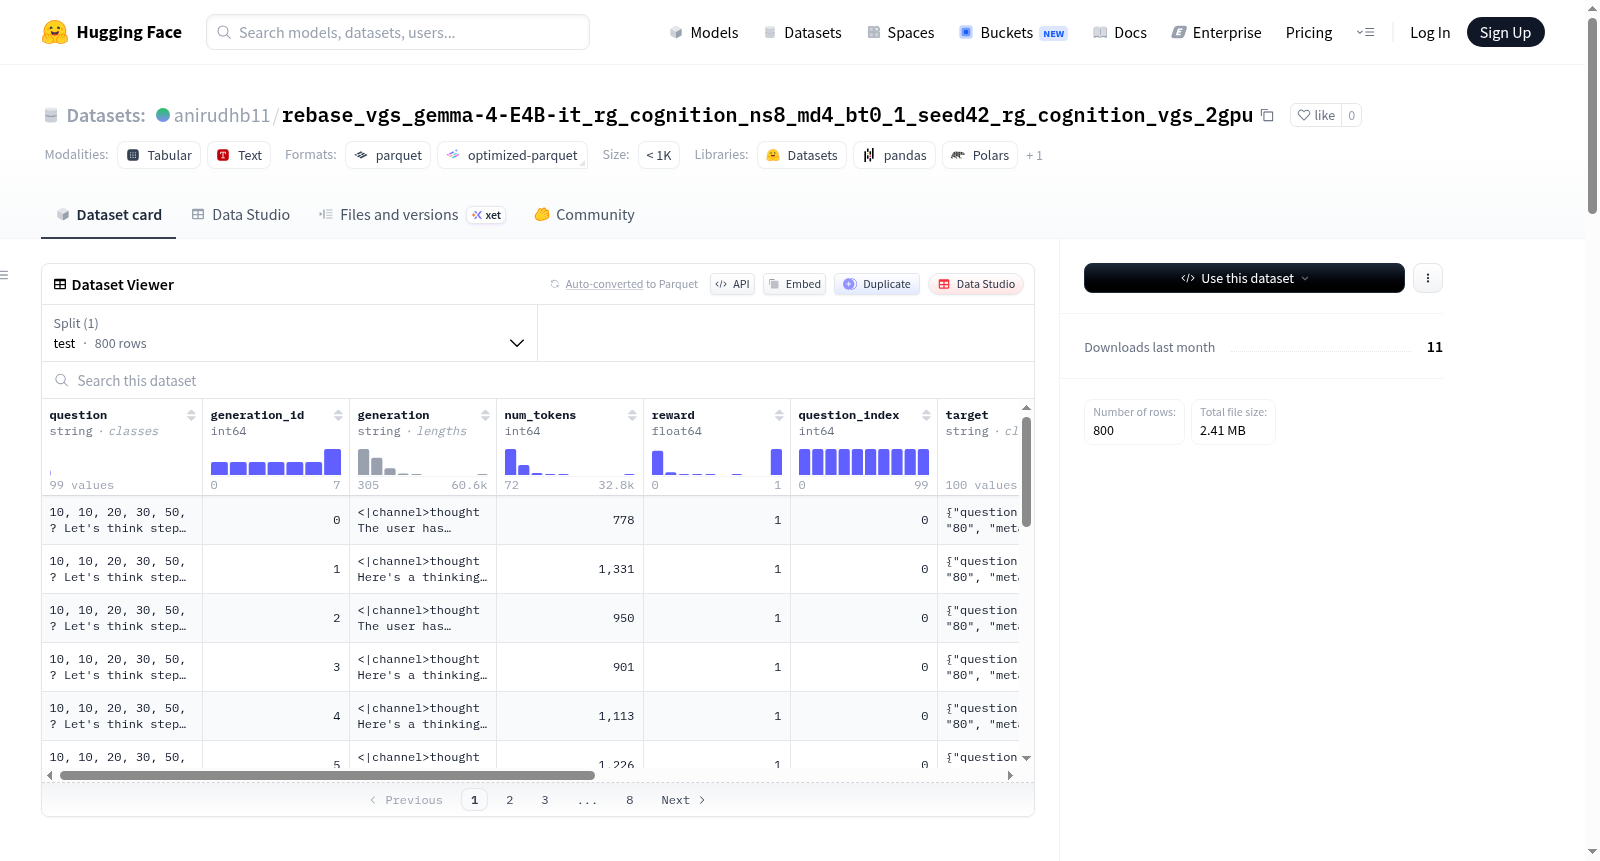Sort the reward column with its sort icon
Screen dimensions: 1600x861
pos(779,415)
